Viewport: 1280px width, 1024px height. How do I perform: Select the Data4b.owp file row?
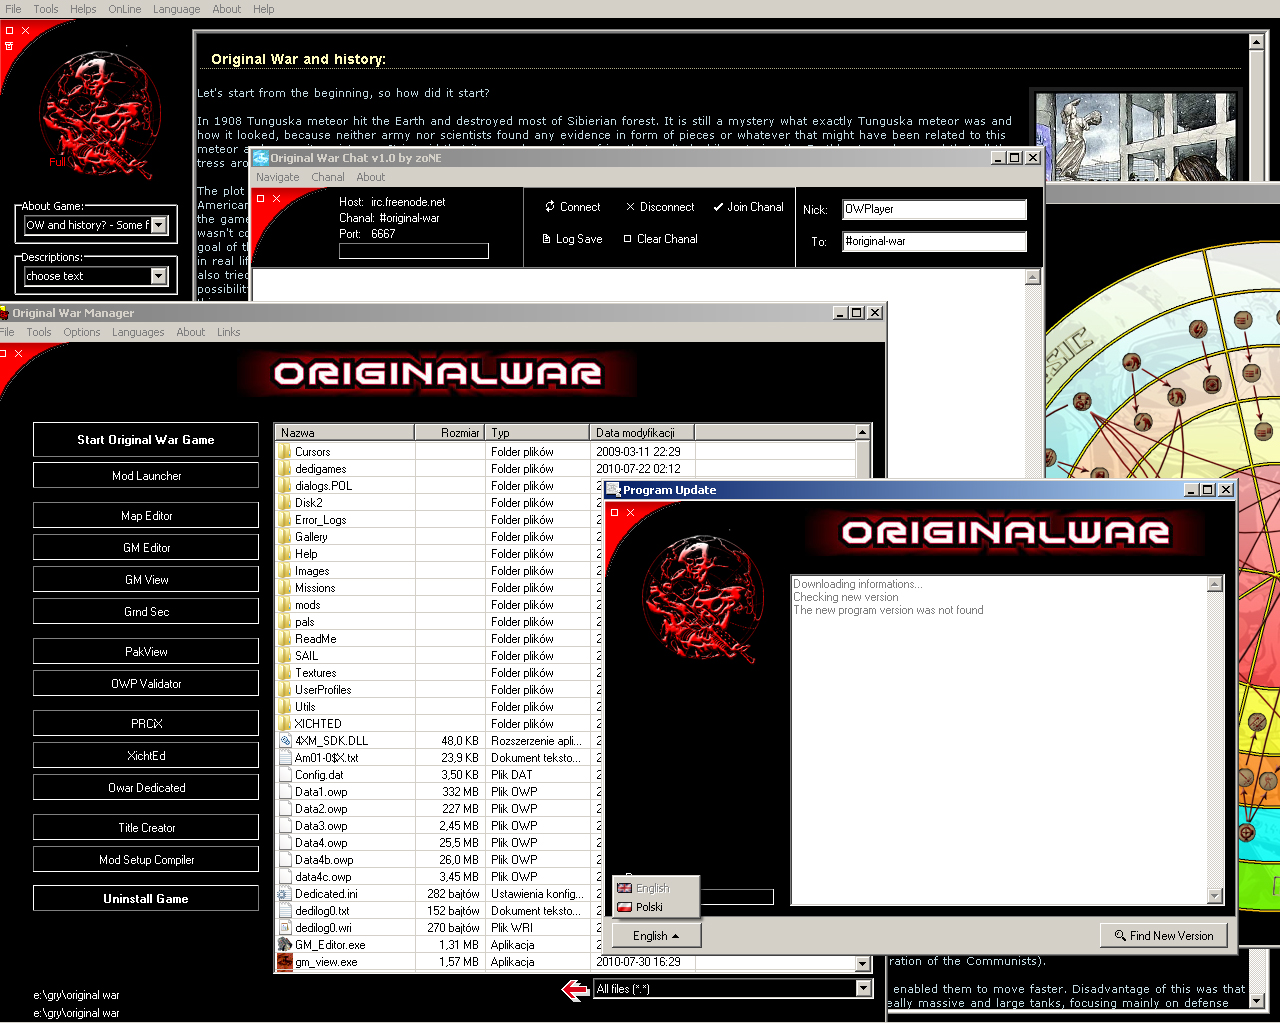[439, 860]
